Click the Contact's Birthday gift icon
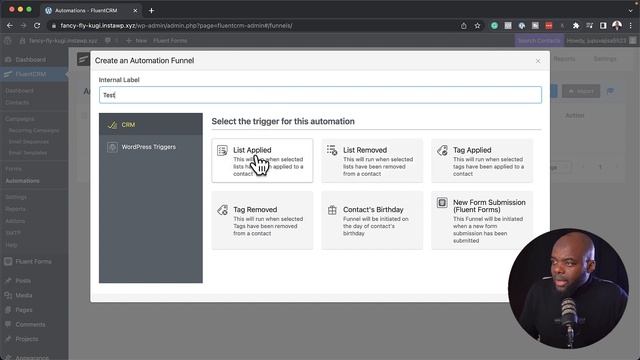 (332, 210)
